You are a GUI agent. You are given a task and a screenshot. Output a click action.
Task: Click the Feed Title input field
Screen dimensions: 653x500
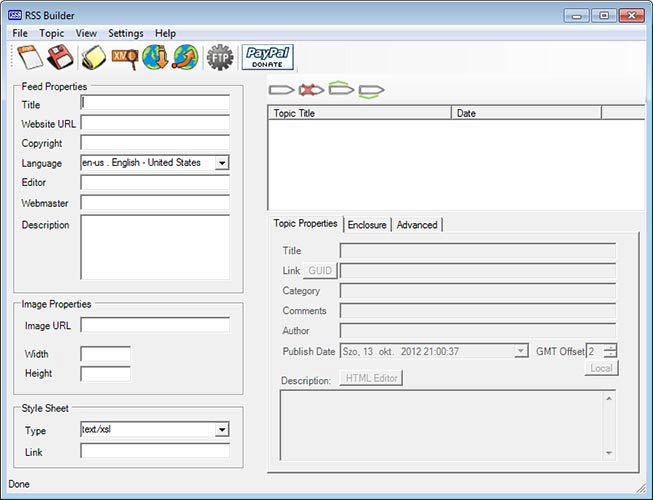pyautogui.click(x=155, y=102)
